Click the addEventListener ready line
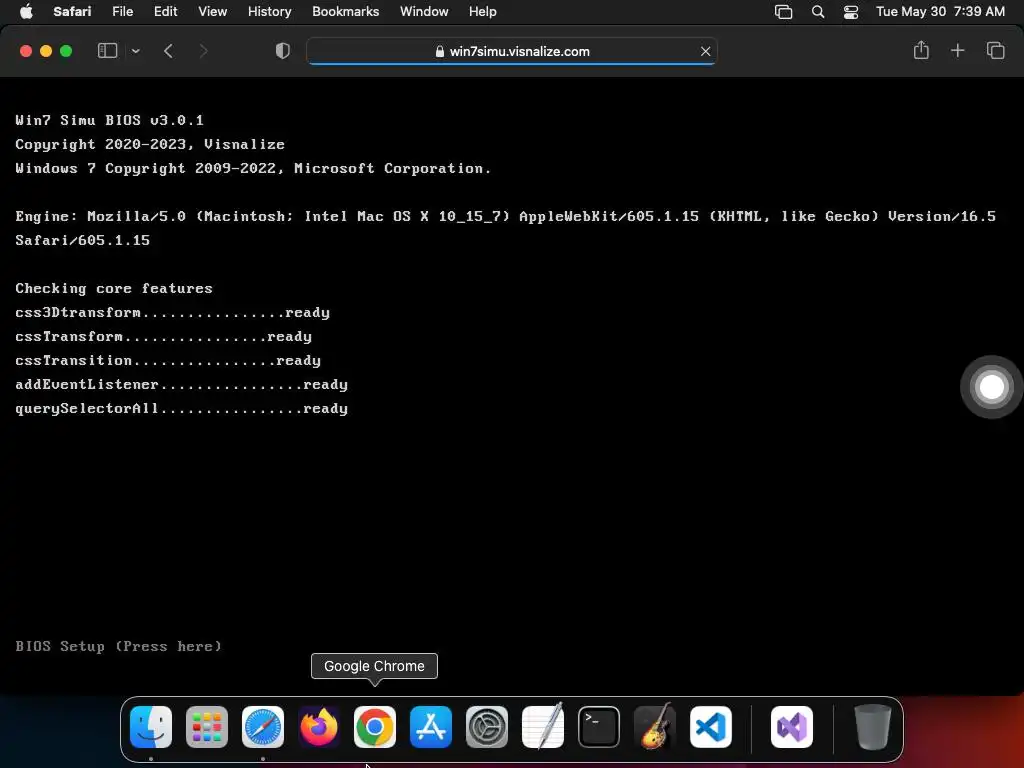The height and width of the screenshot is (768, 1024). (182, 384)
